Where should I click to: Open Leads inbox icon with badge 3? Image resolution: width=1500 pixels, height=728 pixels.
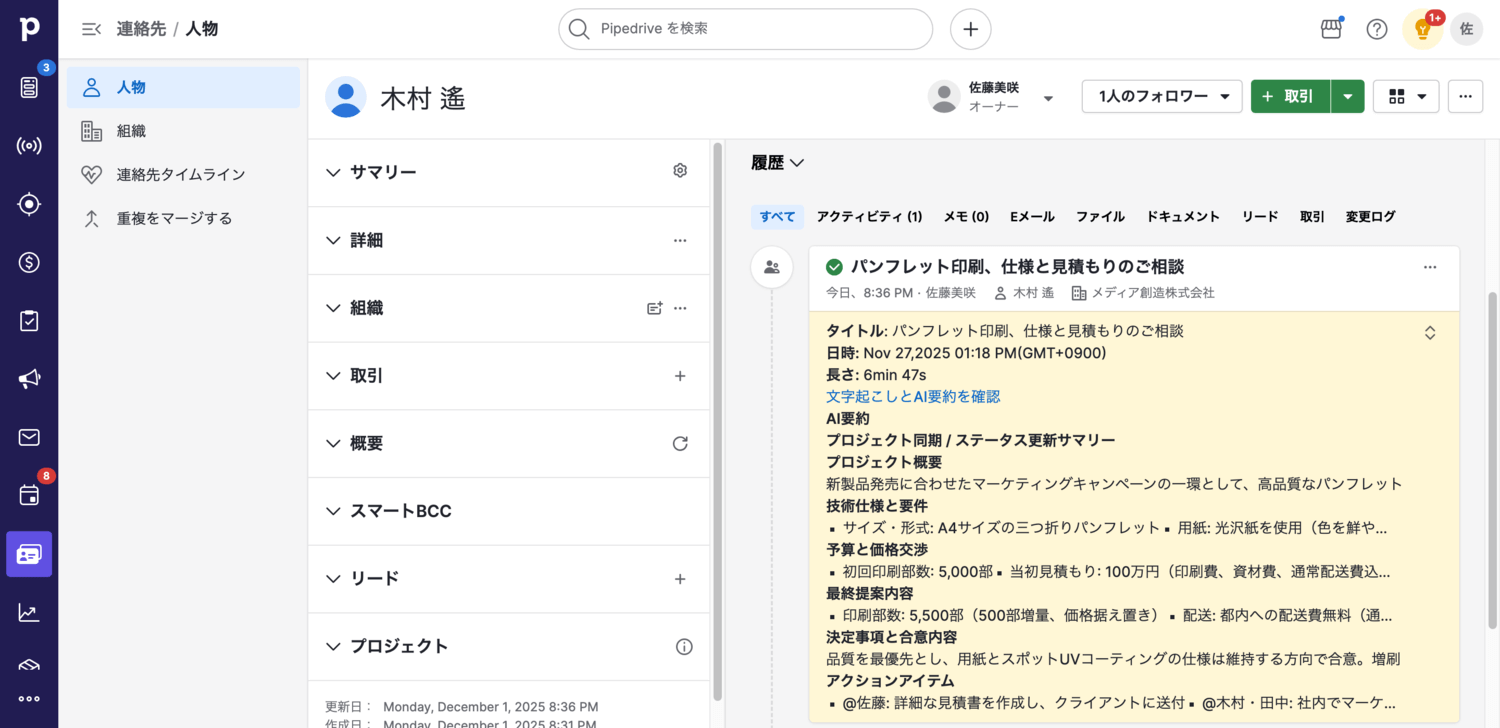pyautogui.click(x=29, y=87)
